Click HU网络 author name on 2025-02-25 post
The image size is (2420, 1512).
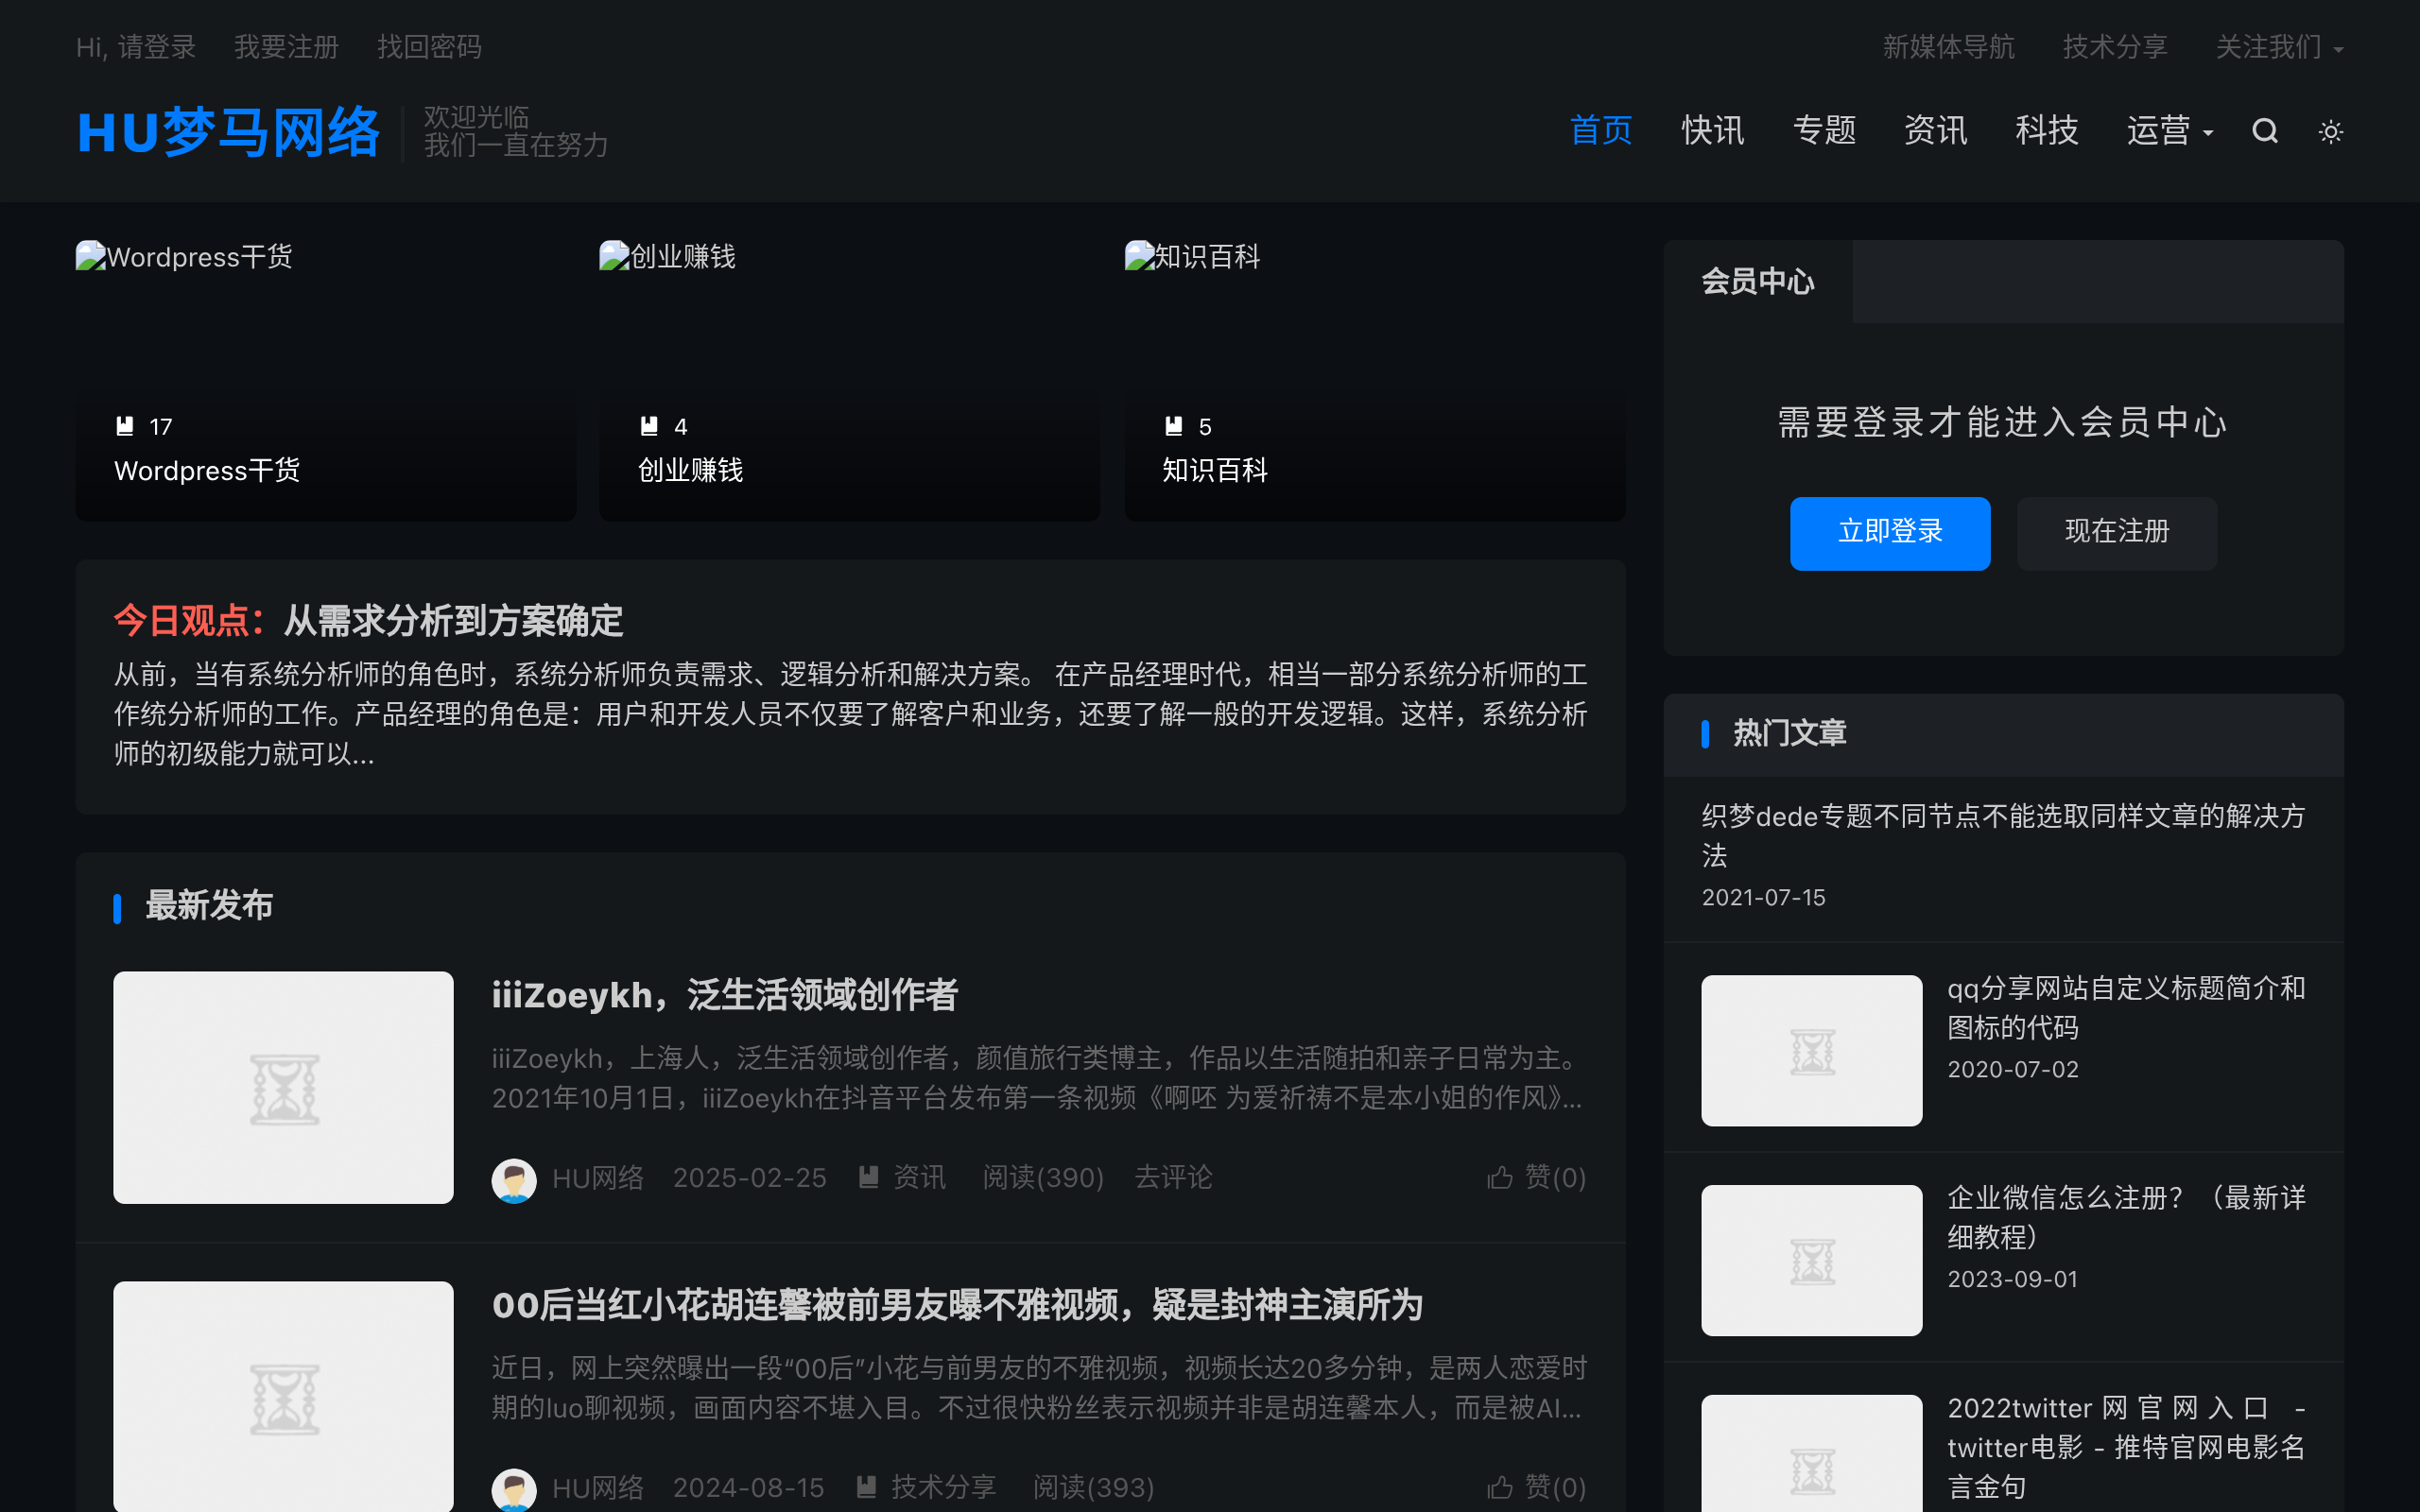pyautogui.click(x=598, y=1178)
